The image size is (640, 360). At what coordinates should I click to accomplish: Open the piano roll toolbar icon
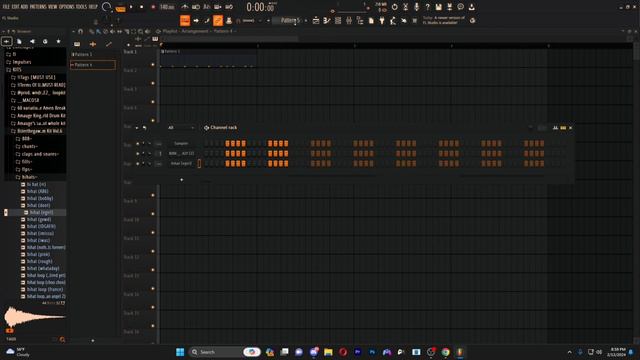pyautogui.click(x=327, y=20)
